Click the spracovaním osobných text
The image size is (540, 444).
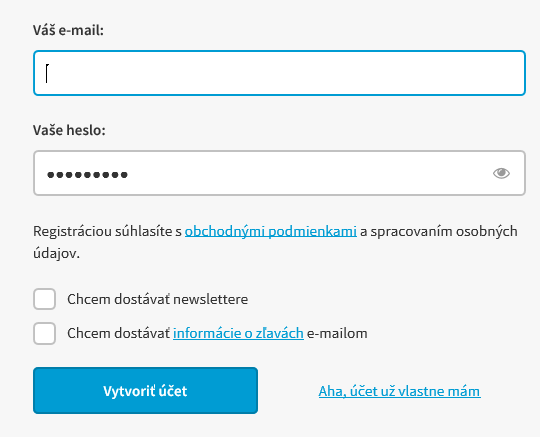tap(444, 231)
